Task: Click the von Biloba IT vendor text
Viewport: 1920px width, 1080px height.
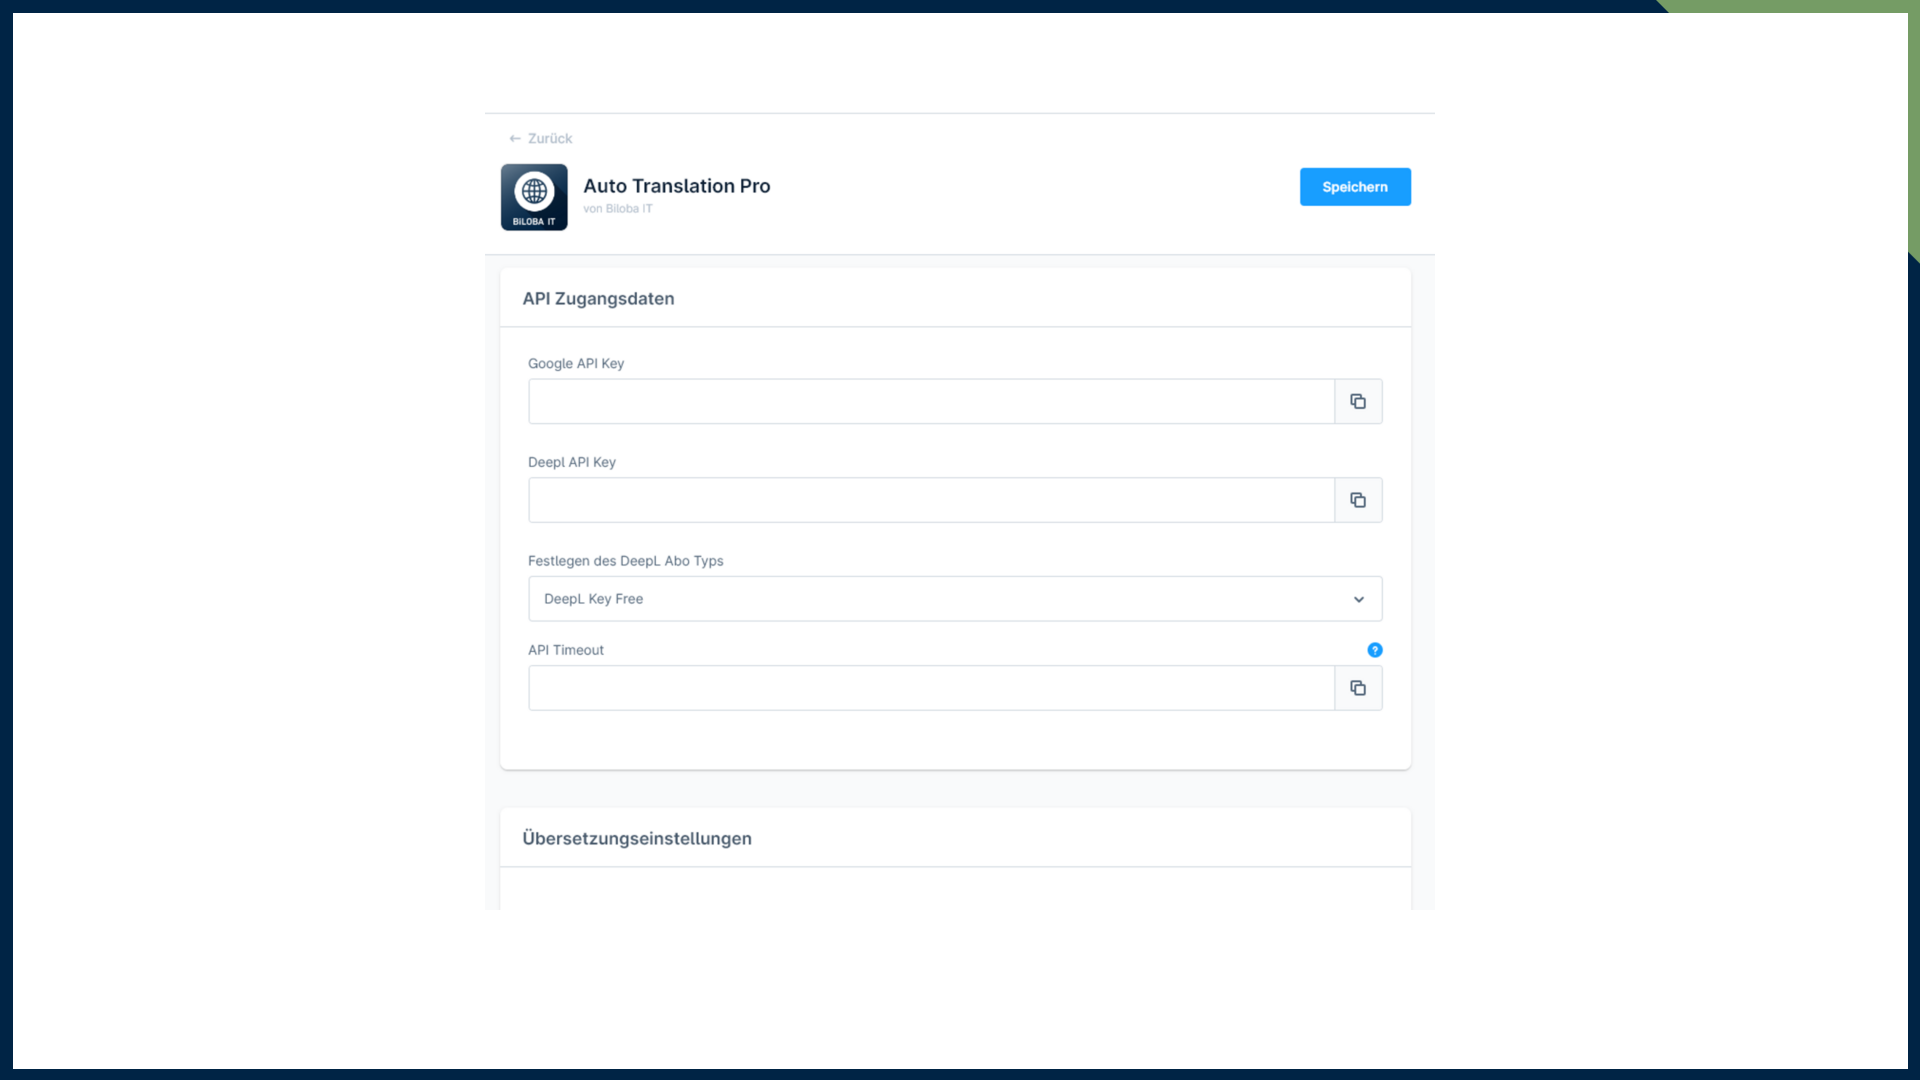Action: (618, 209)
